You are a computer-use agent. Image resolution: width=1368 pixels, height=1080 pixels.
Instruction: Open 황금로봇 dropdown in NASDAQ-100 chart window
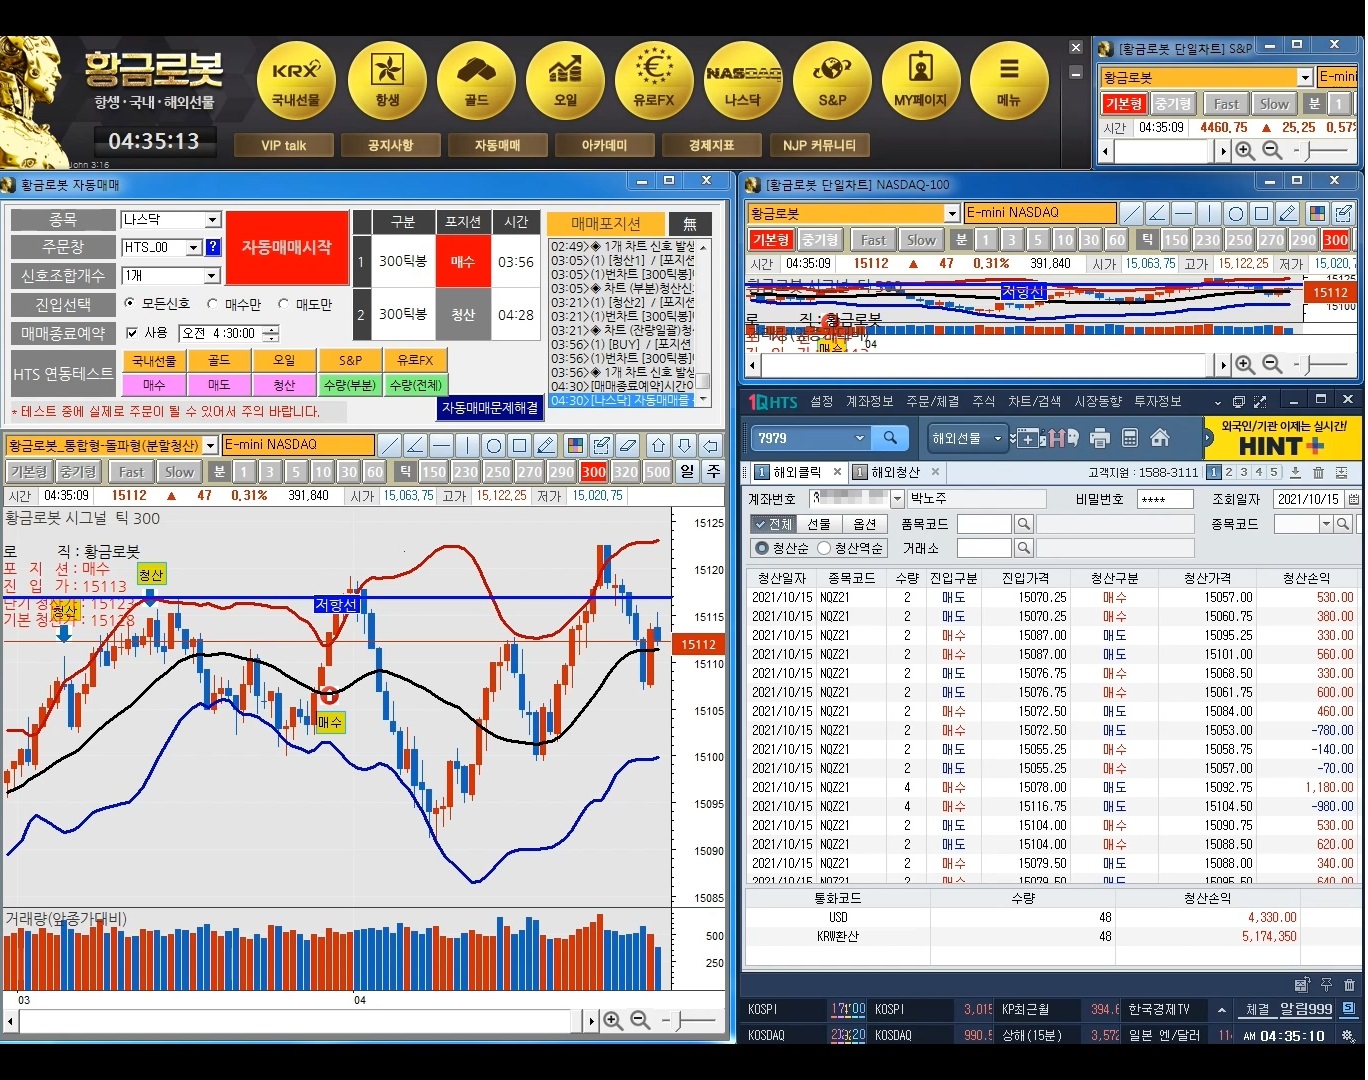[x=952, y=213]
